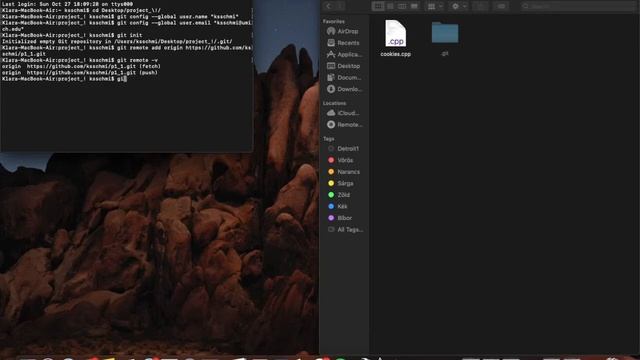Image resolution: width=640 pixels, height=360 pixels.
Task: Select the blue Kék tag
Action: click(x=338, y=206)
